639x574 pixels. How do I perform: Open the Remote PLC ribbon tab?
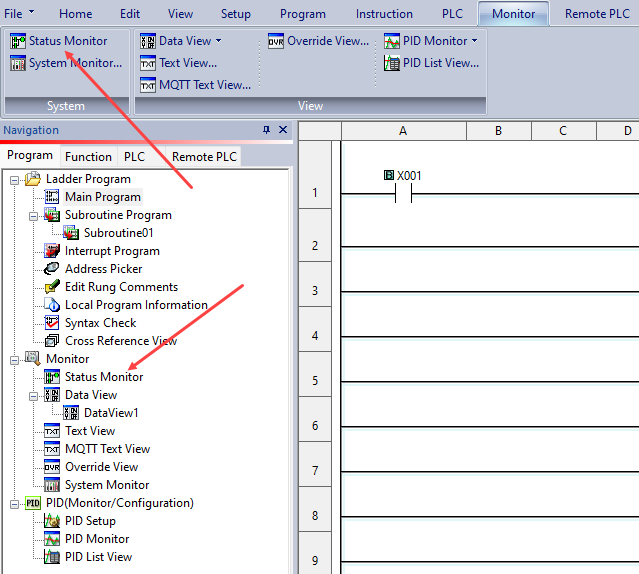(x=597, y=14)
